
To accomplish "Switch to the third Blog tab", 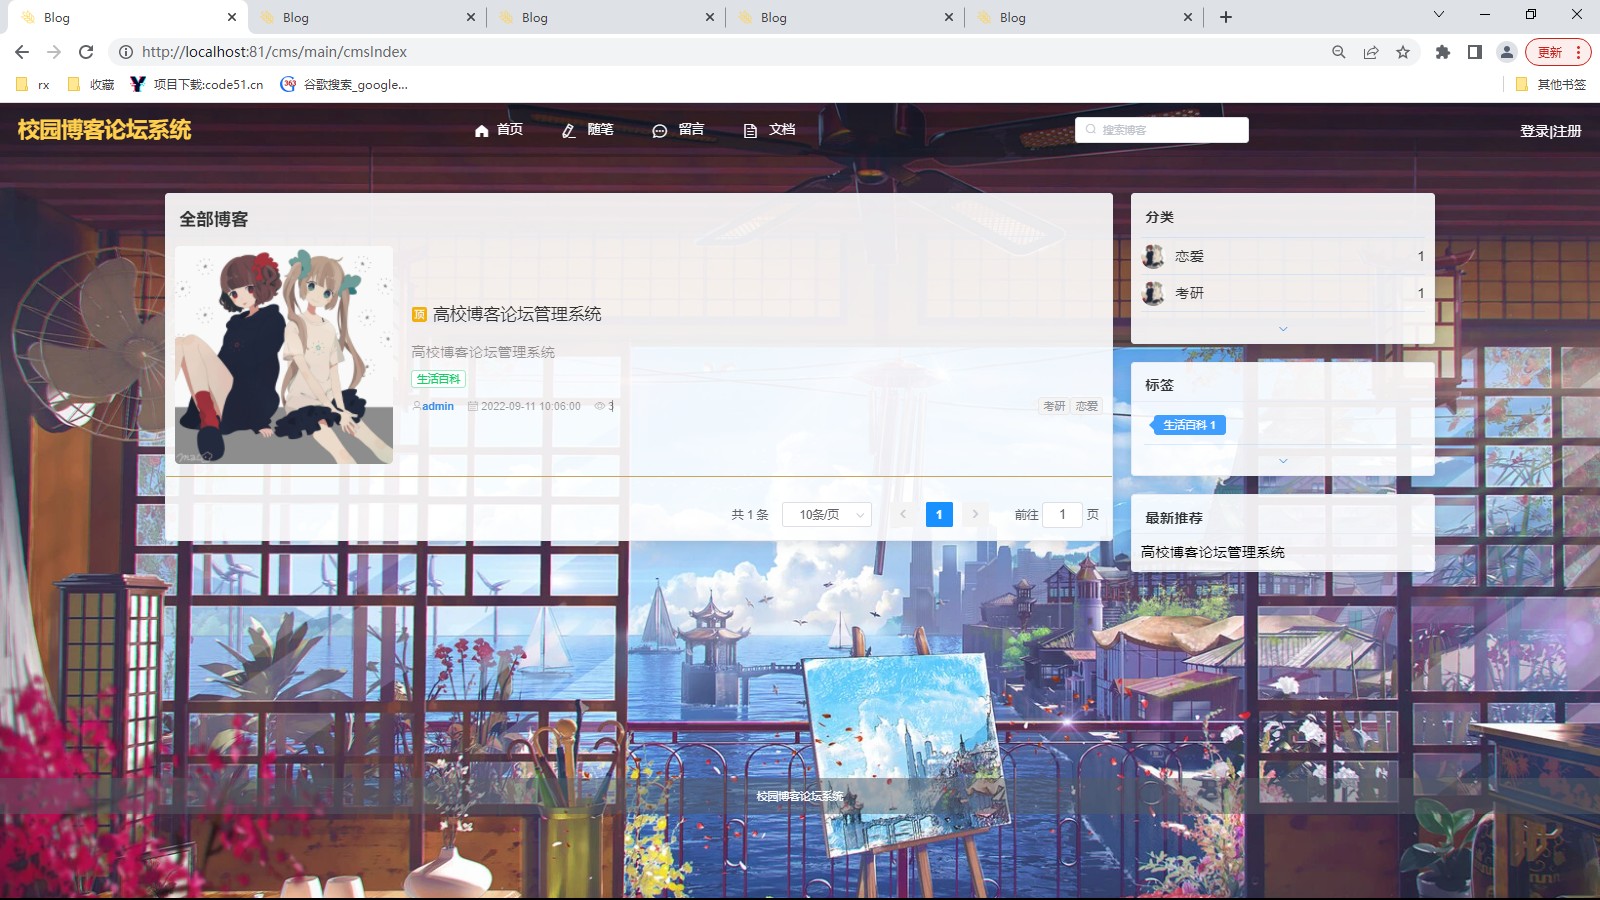I will click(605, 17).
